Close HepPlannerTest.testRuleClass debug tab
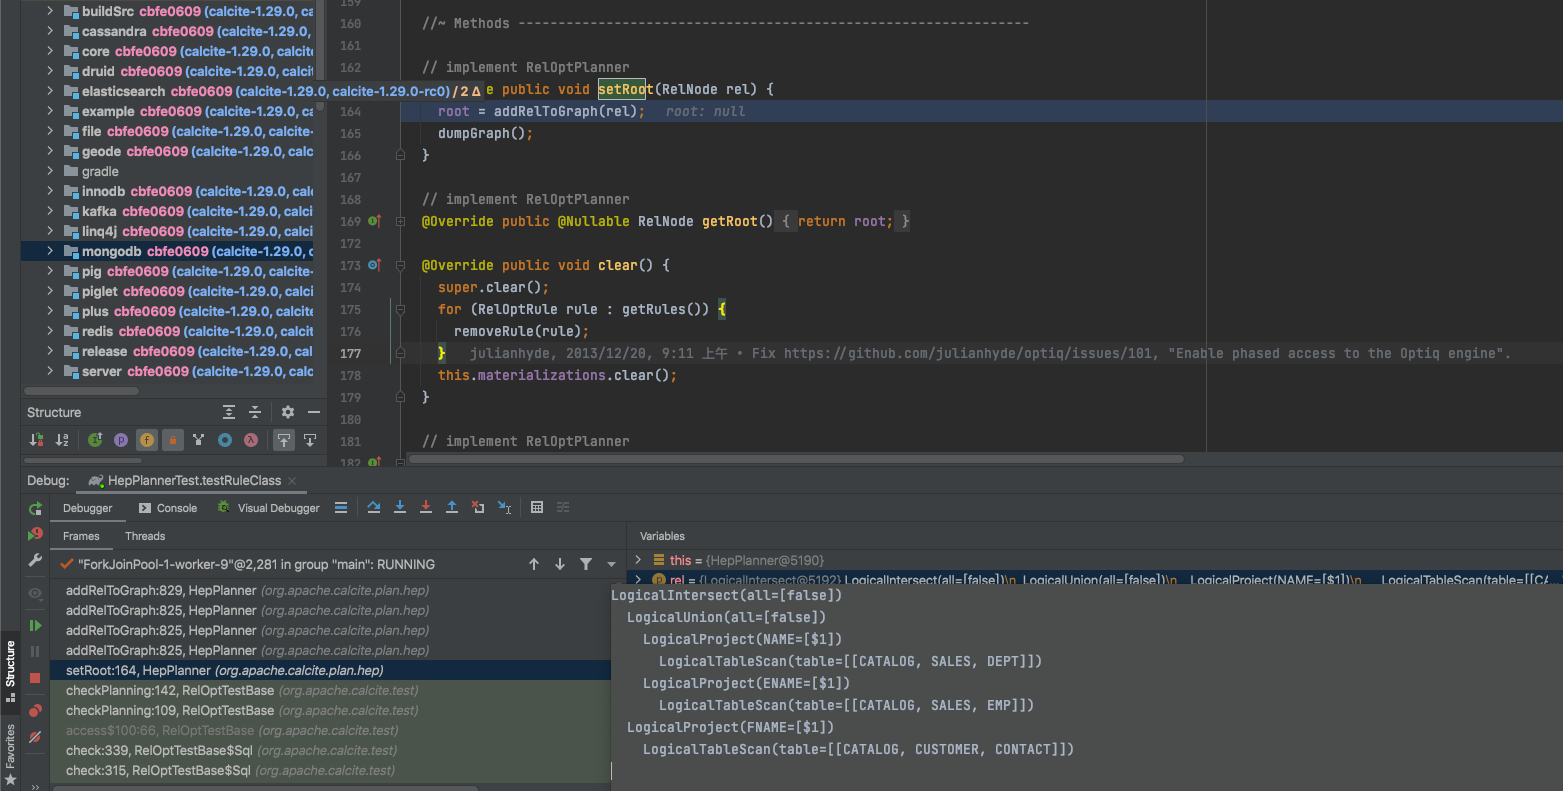The height and width of the screenshot is (791, 1563). [x=292, y=481]
